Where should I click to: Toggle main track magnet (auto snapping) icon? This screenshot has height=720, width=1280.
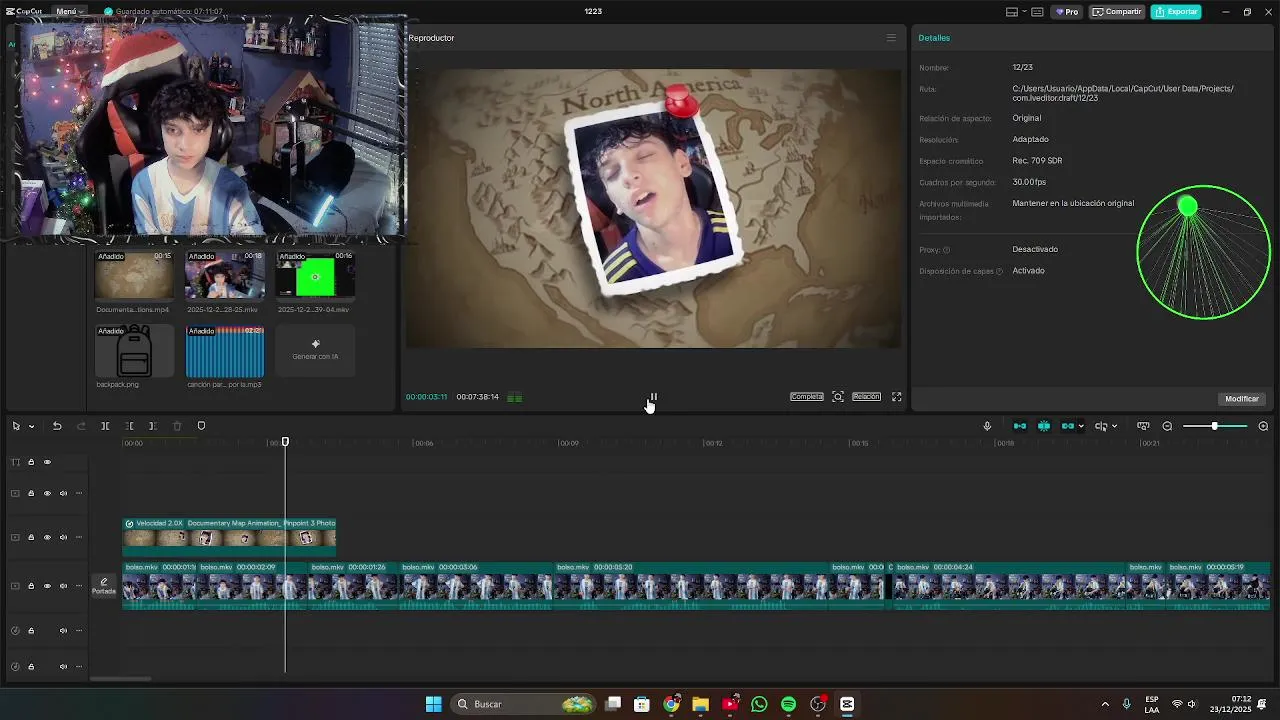1020,426
